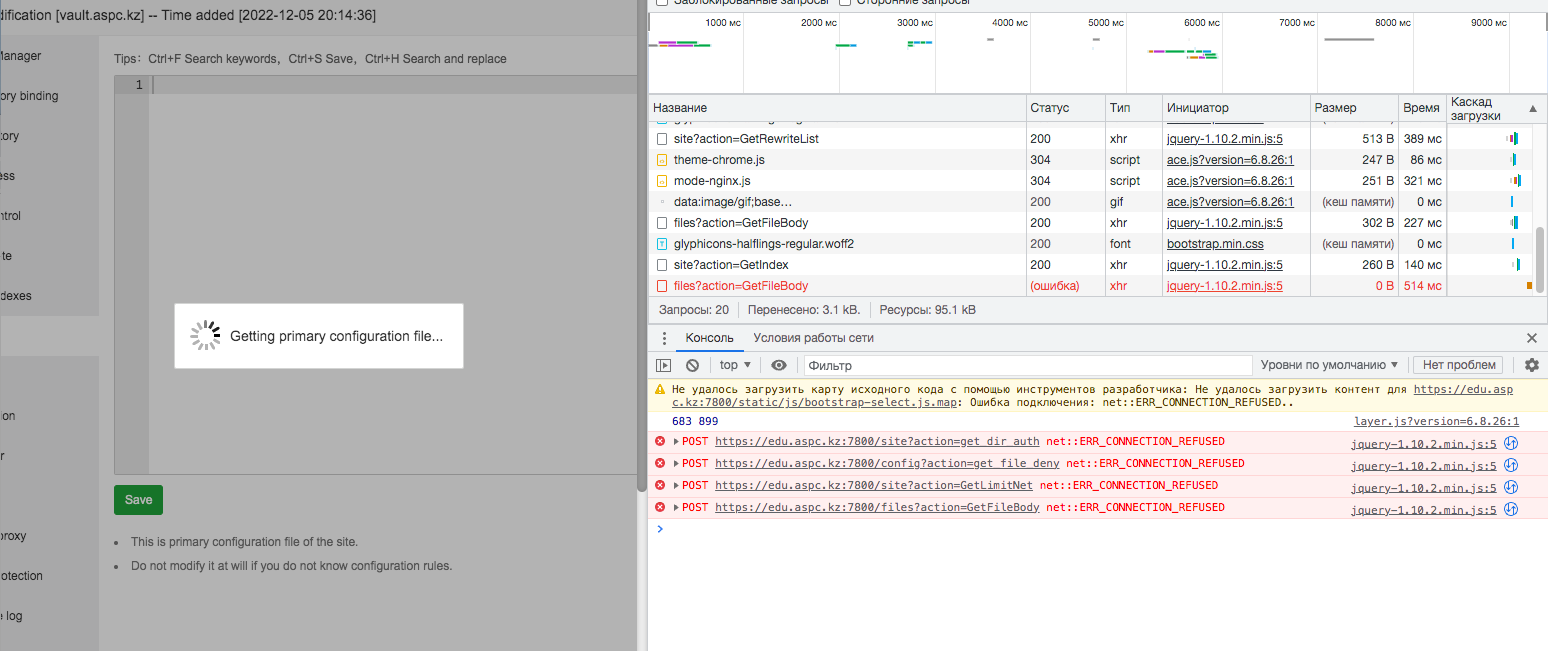Click the replay XHR icon beside get_dir_auth error
Screen dimensions: 1548x651
point(1511,442)
